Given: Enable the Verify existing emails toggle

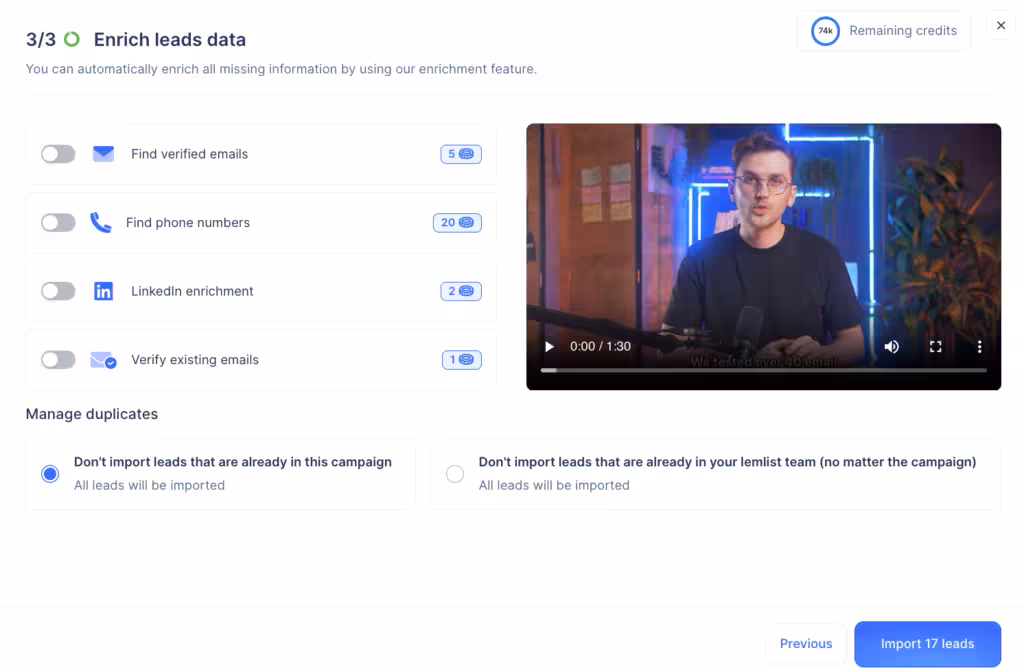Looking at the screenshot, I should [58, 360].
